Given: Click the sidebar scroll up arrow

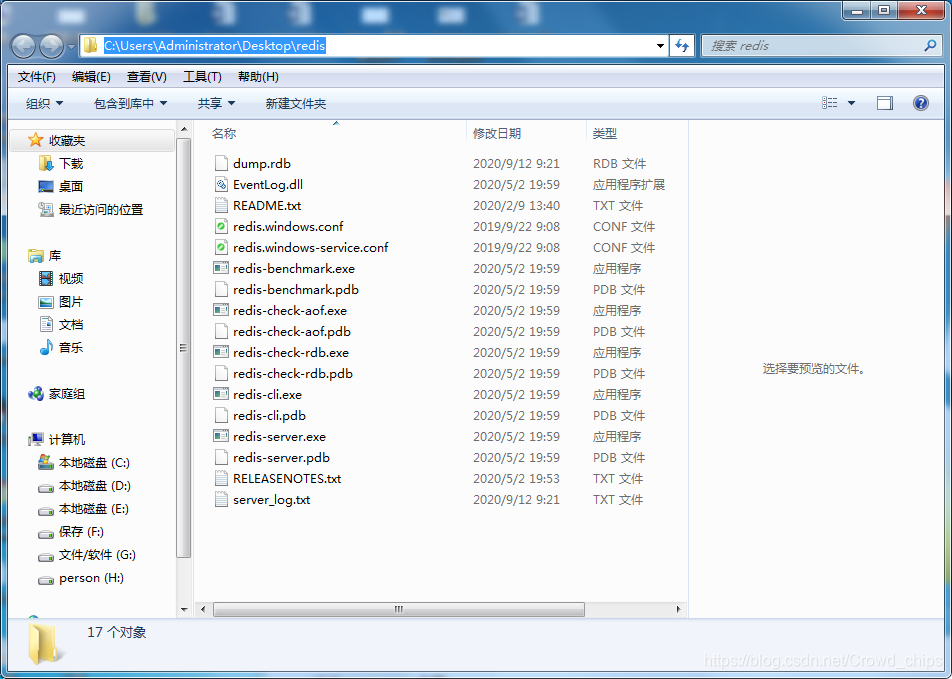Looking at the screenshot, I should coord(184,129).
